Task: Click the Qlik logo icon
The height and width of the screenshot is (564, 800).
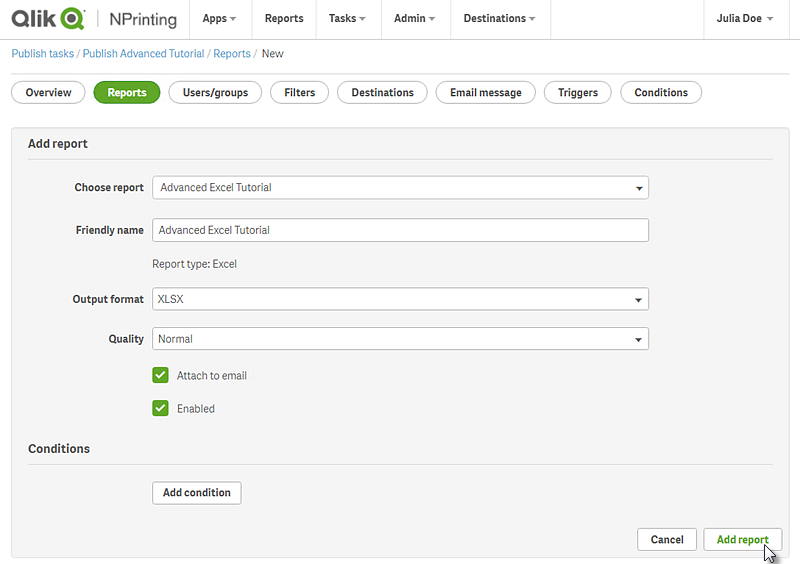Action: coord(48,19)
